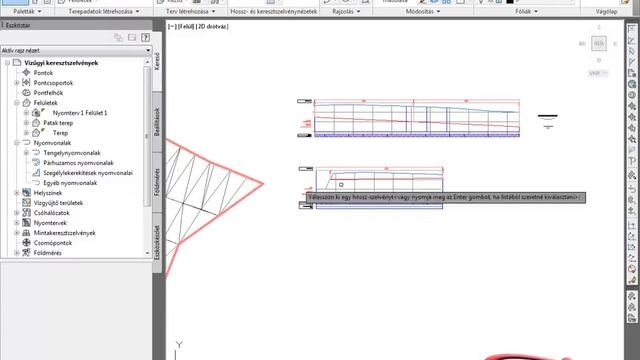Expand the Mintakeresztszelvények tree node
Screen dimensions: 640x360
coord(17,233)
